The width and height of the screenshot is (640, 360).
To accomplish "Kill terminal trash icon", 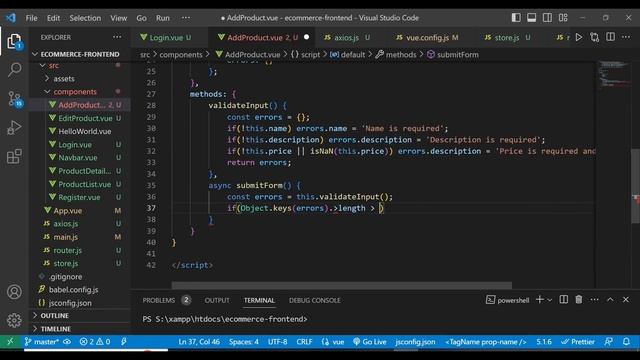I will click(x=579, y=300).
